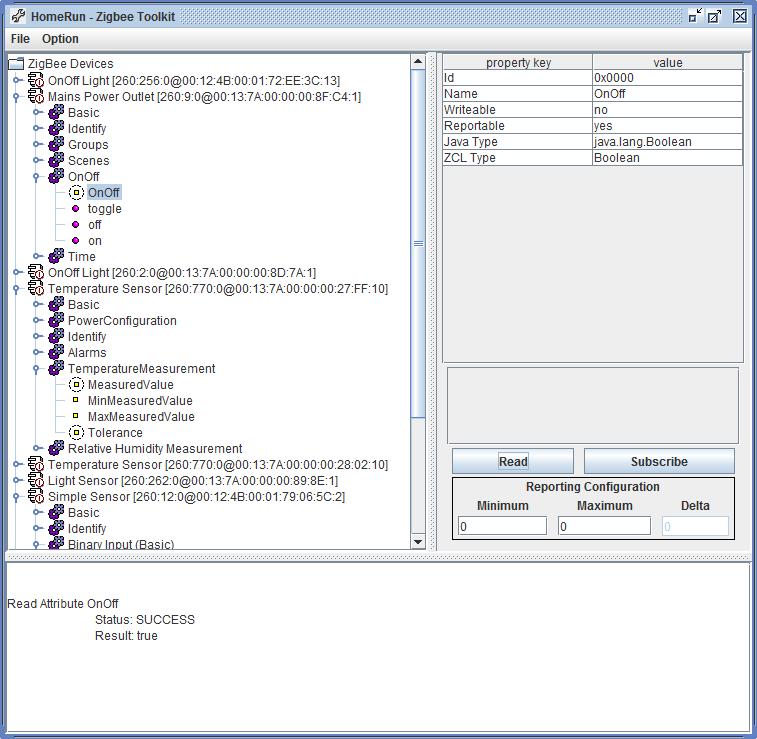
Task: Click the Read button
Action: [513, 461]
